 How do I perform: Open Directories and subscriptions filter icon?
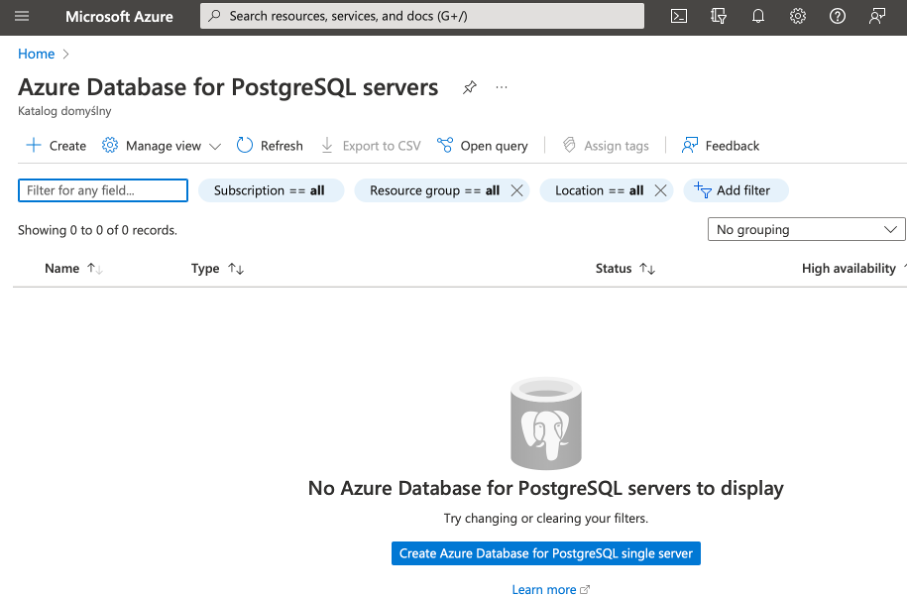click(719, 16)
